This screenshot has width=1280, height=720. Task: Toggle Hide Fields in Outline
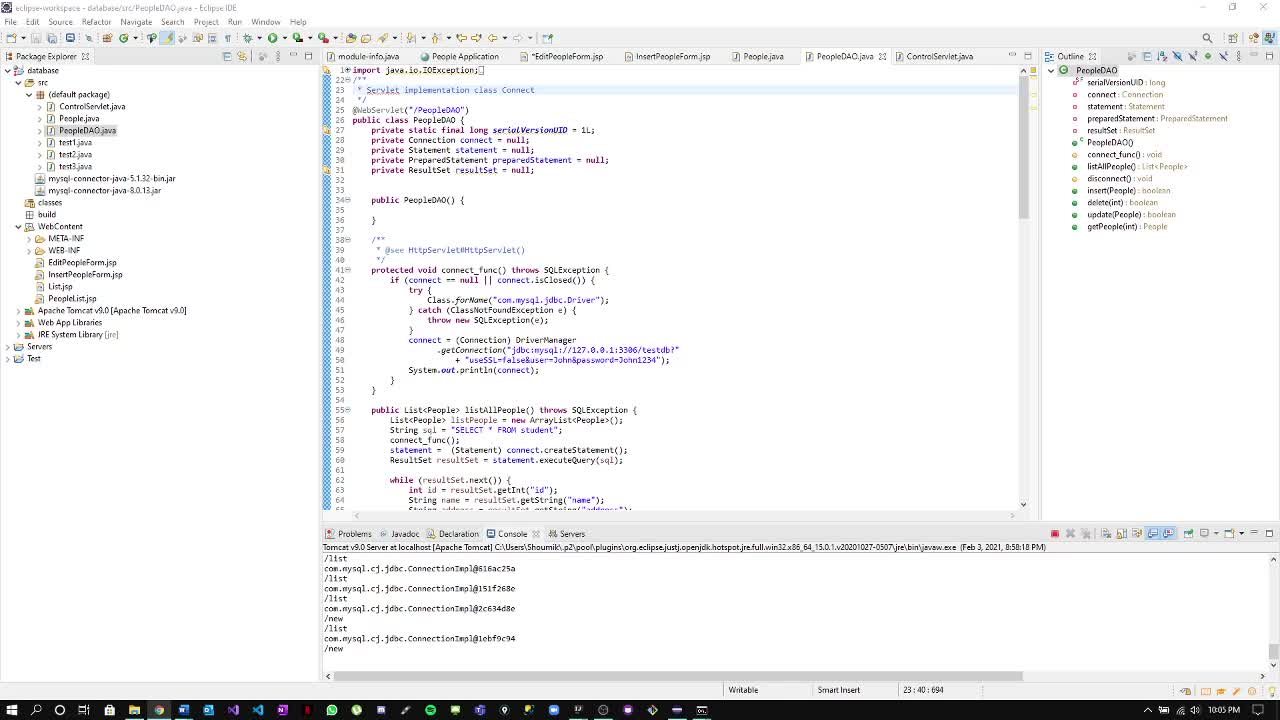tap(1178, 56)
